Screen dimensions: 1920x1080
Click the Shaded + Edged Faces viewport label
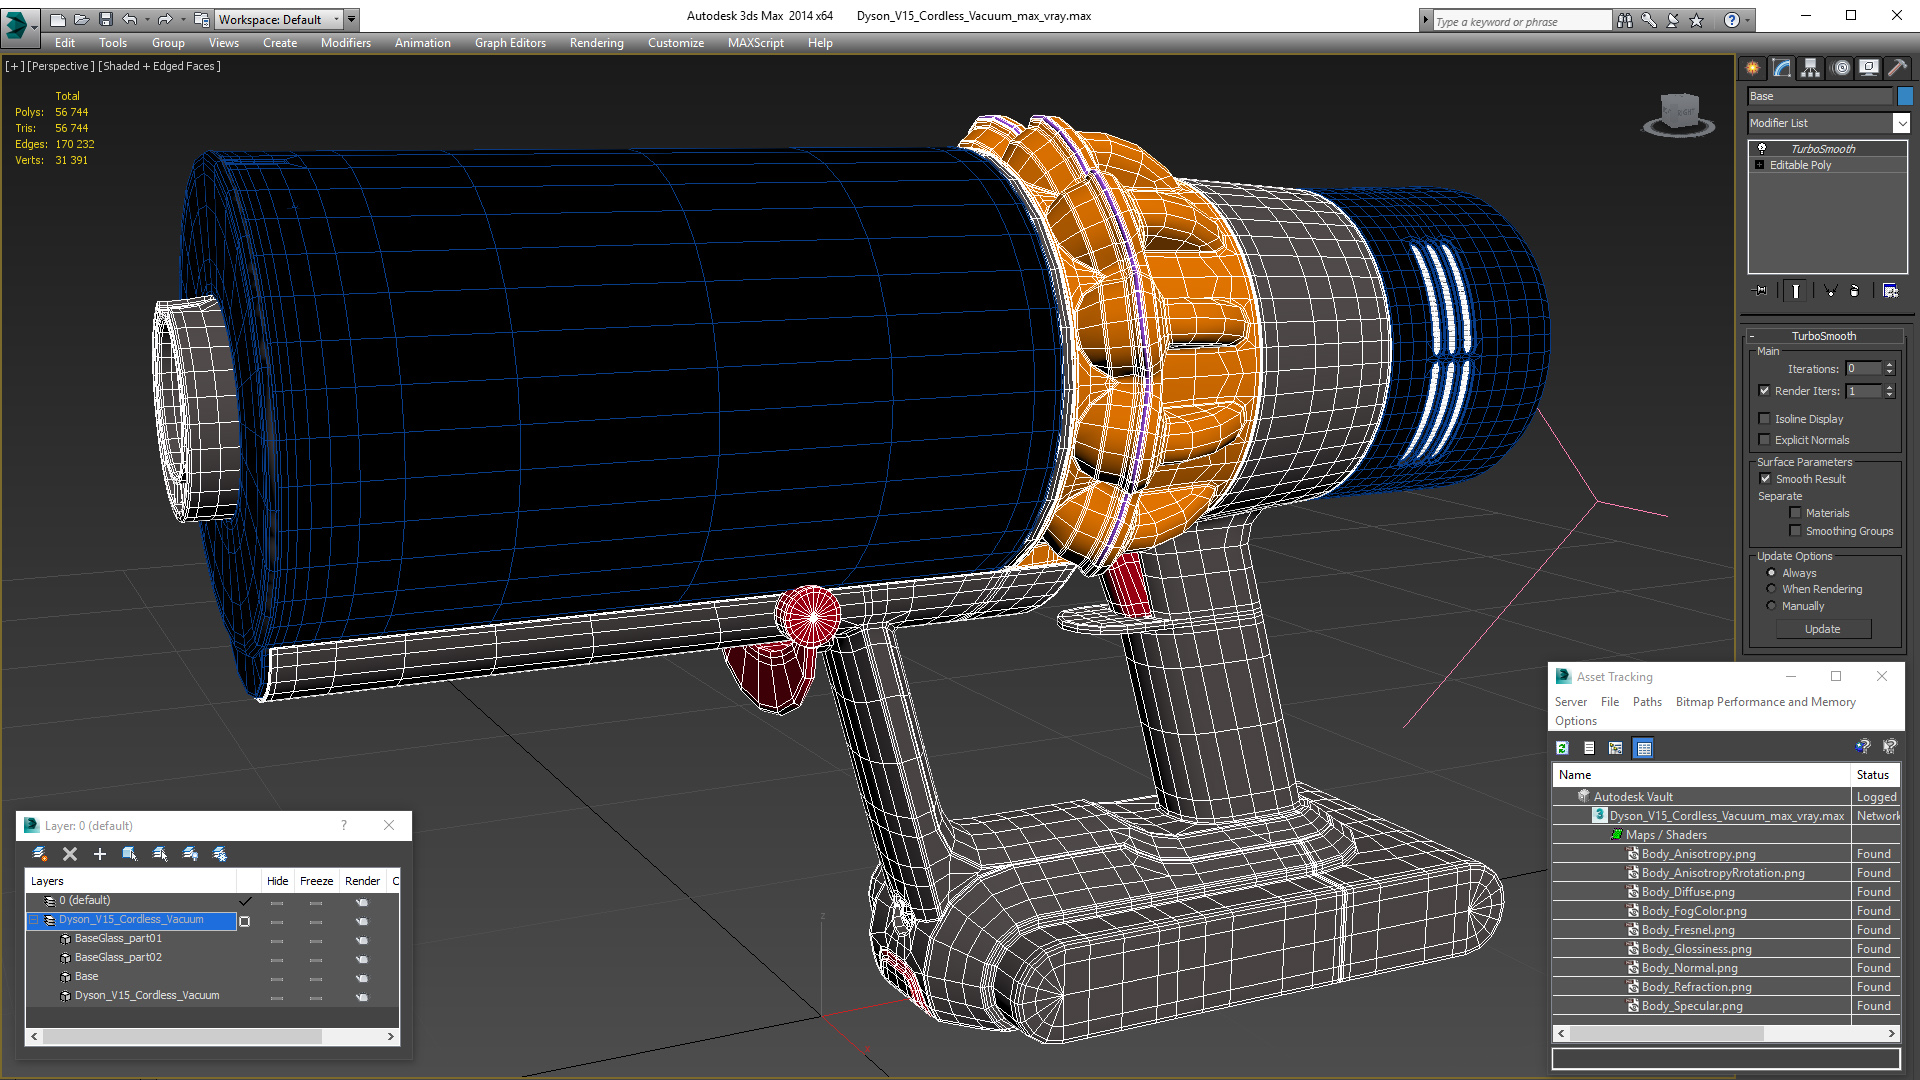point(160,66)
